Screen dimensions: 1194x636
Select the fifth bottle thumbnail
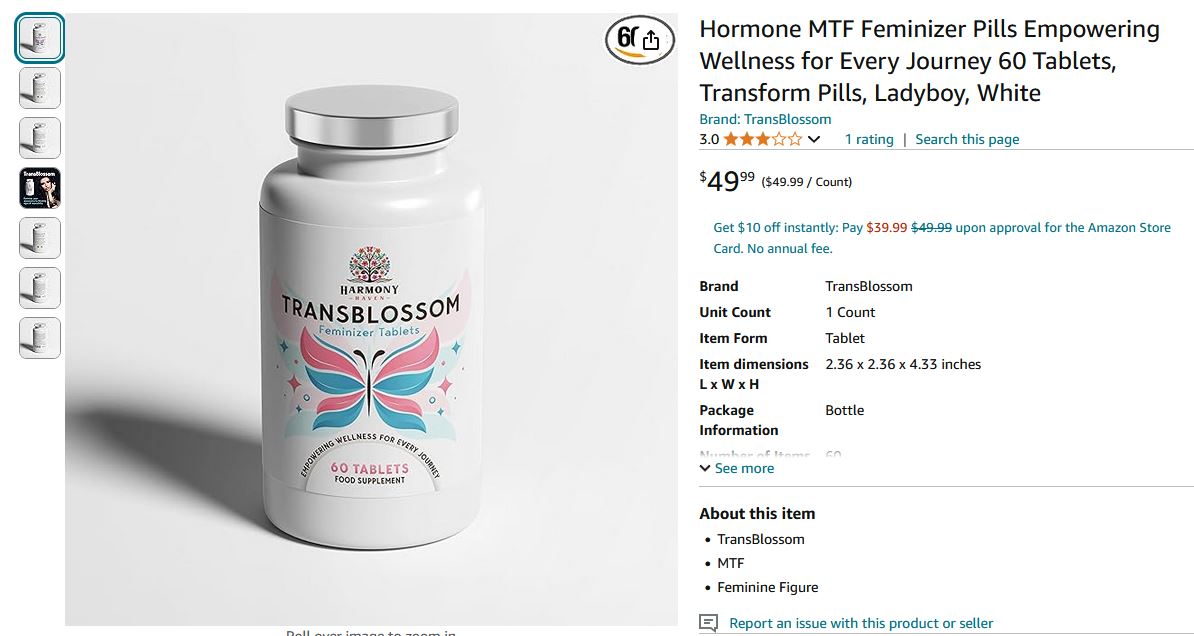click(x=40, y=238)
